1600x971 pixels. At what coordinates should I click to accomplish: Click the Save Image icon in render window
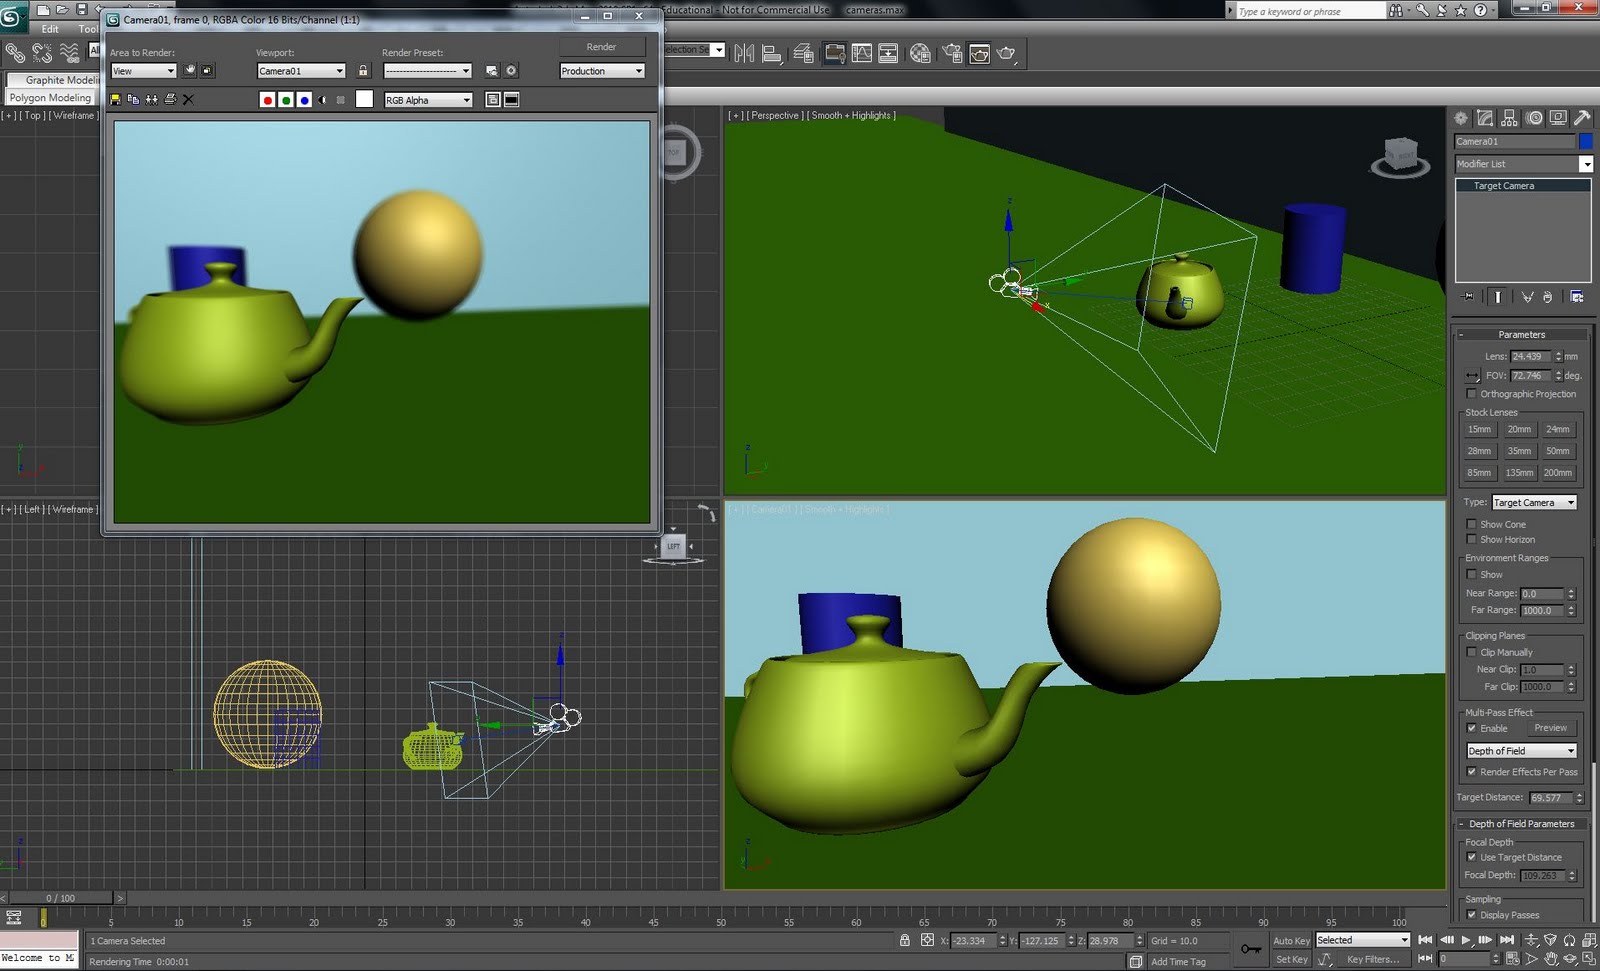tap(115, 99)
